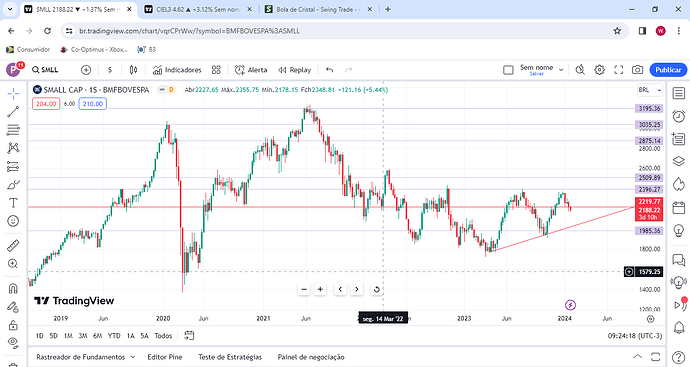Open object tree layers panel
Viewport: 690px width, 367px height.
[679, 161]
